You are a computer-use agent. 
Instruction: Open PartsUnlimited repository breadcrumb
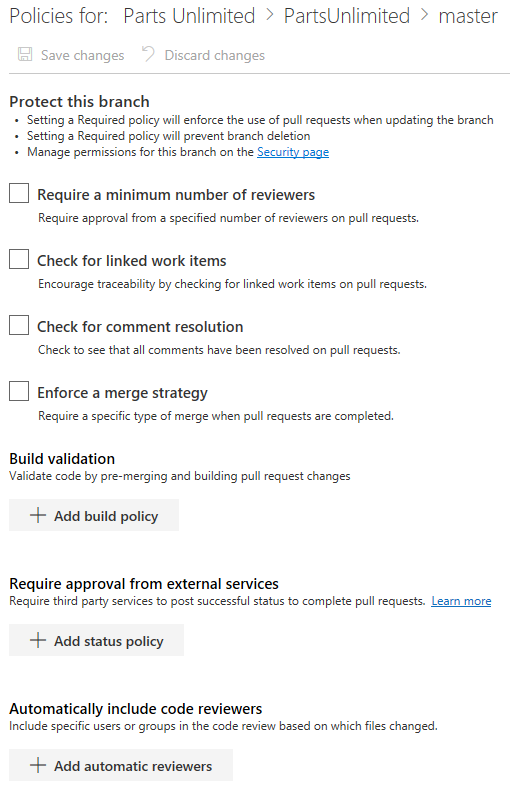[346, 16]
